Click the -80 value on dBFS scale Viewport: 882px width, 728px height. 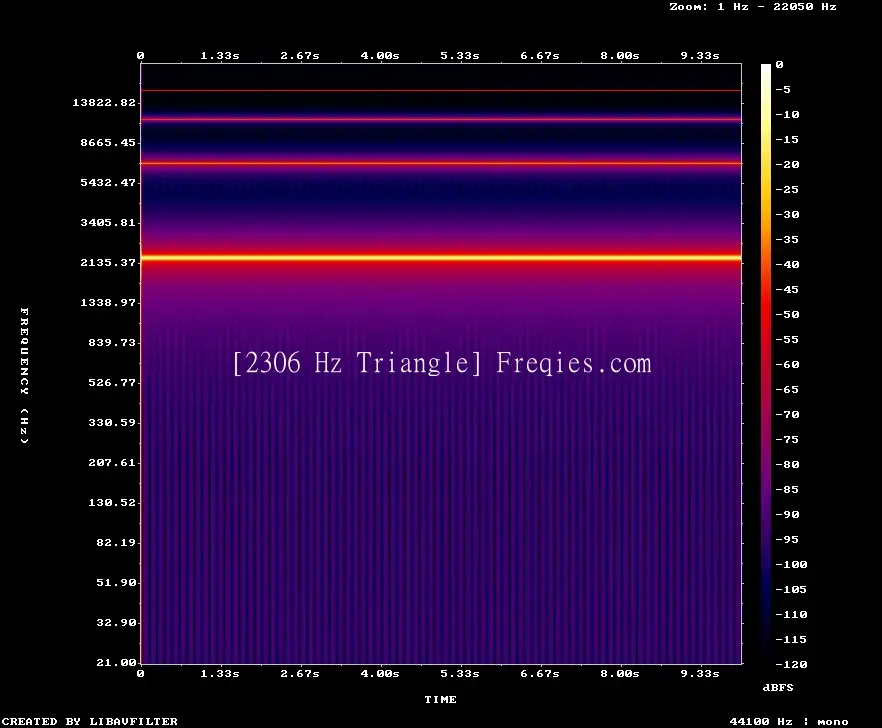tap(788, 464)
